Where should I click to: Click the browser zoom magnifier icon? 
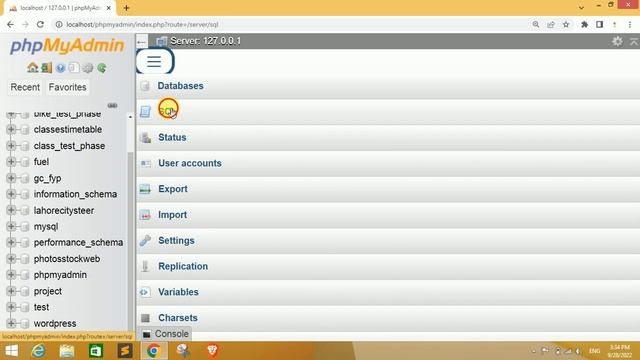pyautogui.click(x=536, y=24)
